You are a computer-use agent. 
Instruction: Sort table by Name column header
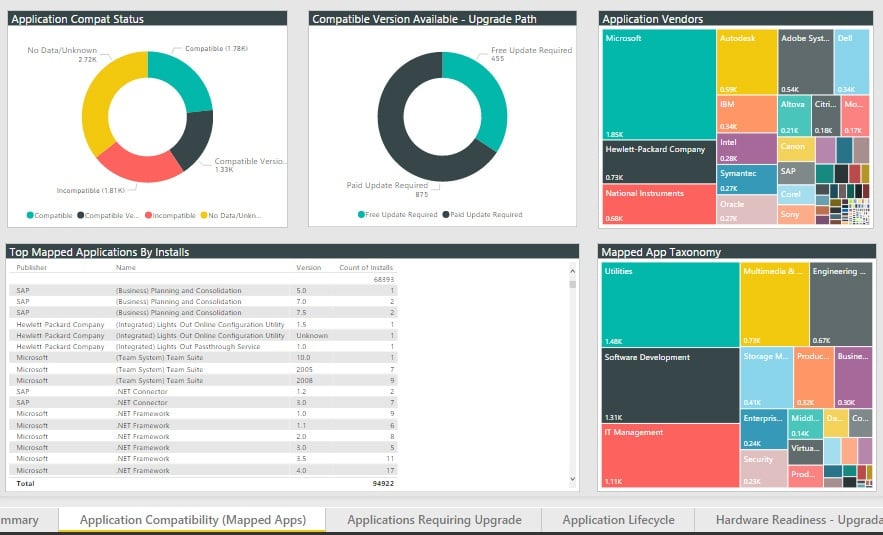click(126, 268)
